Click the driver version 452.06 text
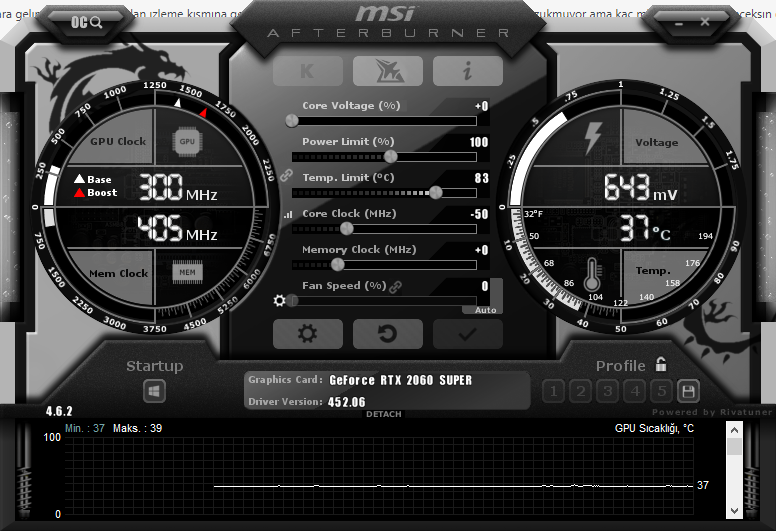This screenshot has width=776, height=531. [x=346, y=402]
